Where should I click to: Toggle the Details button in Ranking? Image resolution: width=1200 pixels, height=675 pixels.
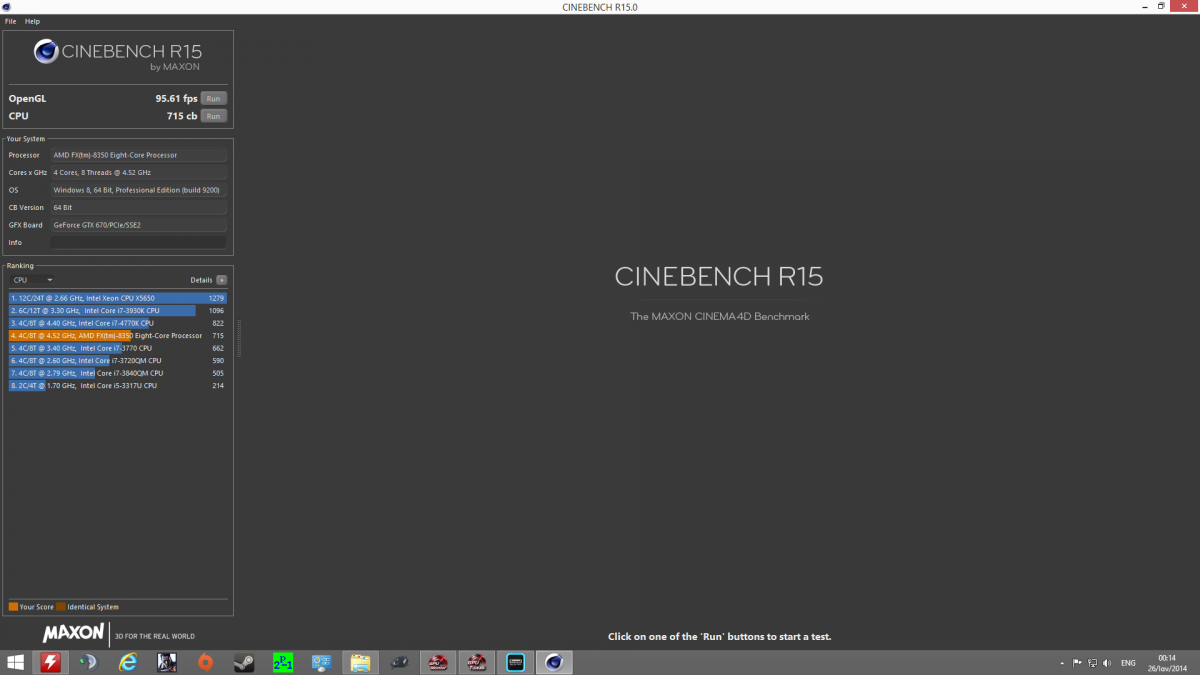pyautogui.click(x=221, y=280)
